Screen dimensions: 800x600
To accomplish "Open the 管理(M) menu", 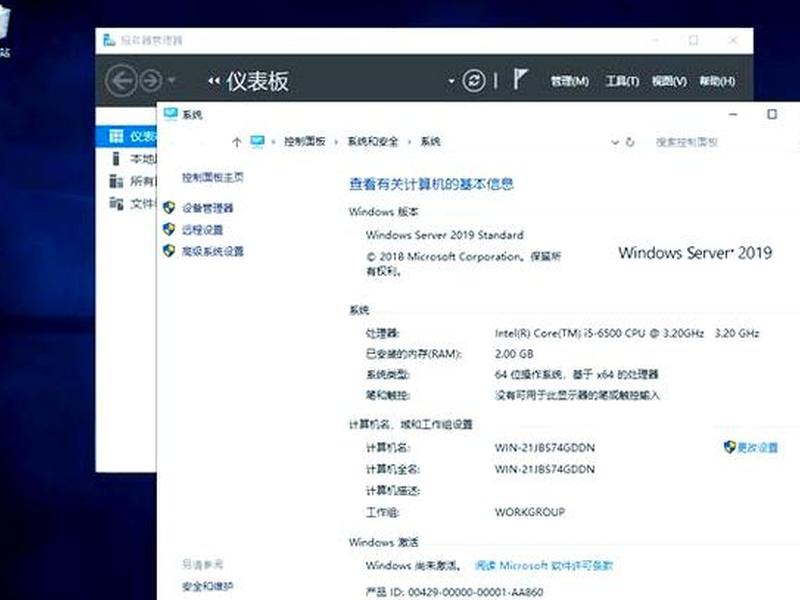I will pyautogui.click(x=569, y=81).
